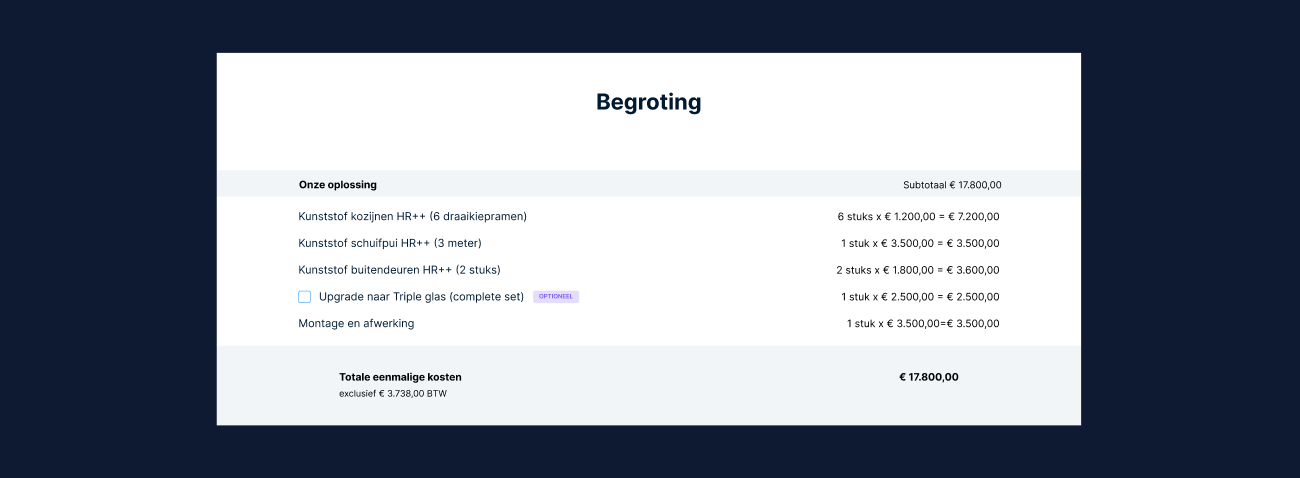
Task: Click the € 2.500,00 Triple glas price
Action: [920, 297]
